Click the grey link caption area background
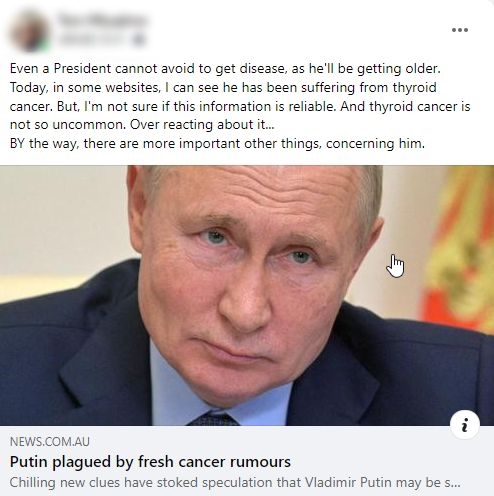Viewport: 494px width, 496px height. coord(247,461)
